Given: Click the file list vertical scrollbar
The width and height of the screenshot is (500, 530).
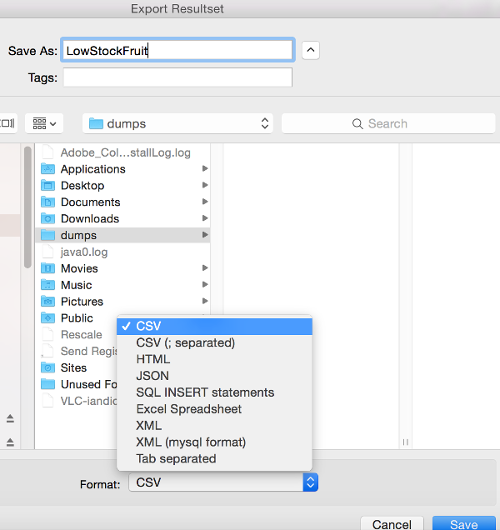Looking at the screenshot, I should pyautogui.click(x=28, y=207).
